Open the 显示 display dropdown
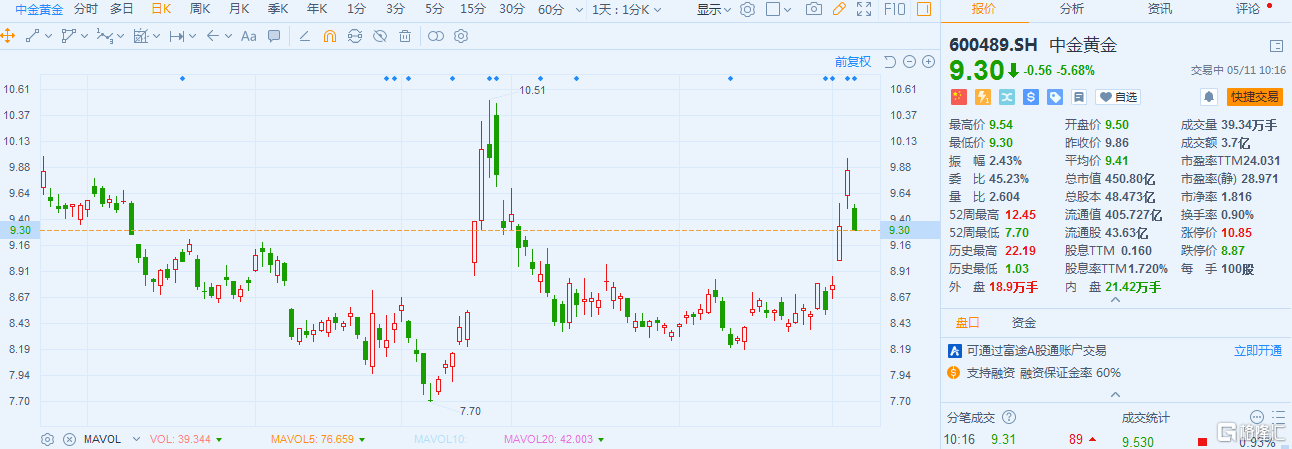 coord(714,9)
